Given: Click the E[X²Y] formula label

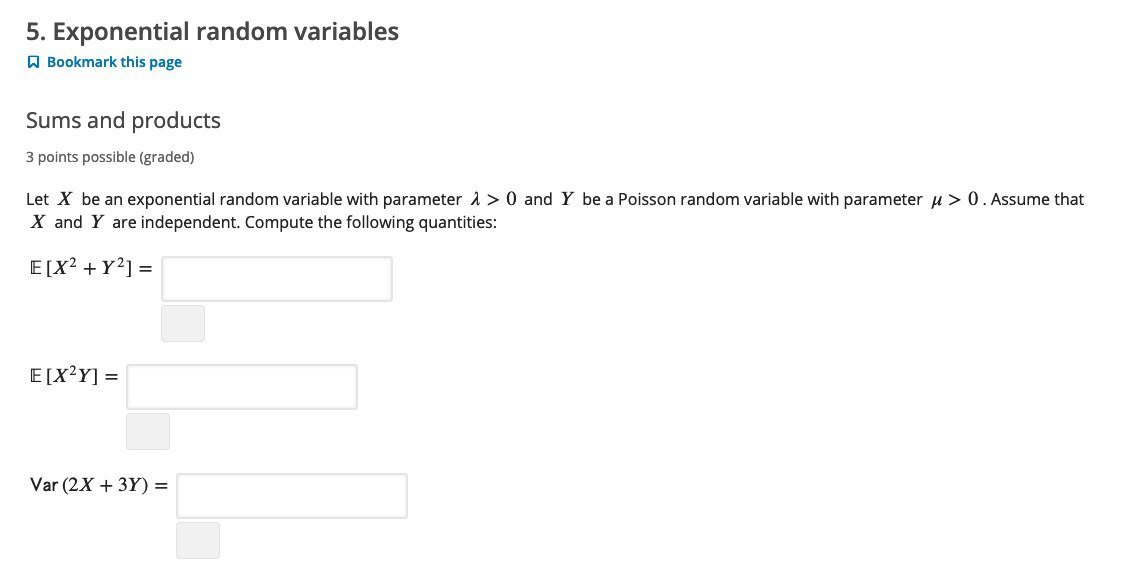Looking at the screenshot, I should [x=73, y=376].
